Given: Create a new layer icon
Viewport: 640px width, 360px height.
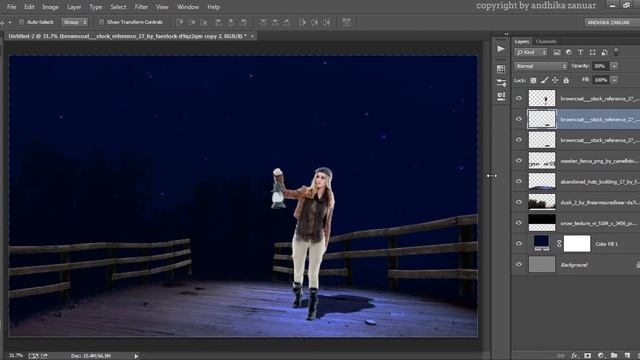Looking at the screenshot, I should click(x=627, y=356).
